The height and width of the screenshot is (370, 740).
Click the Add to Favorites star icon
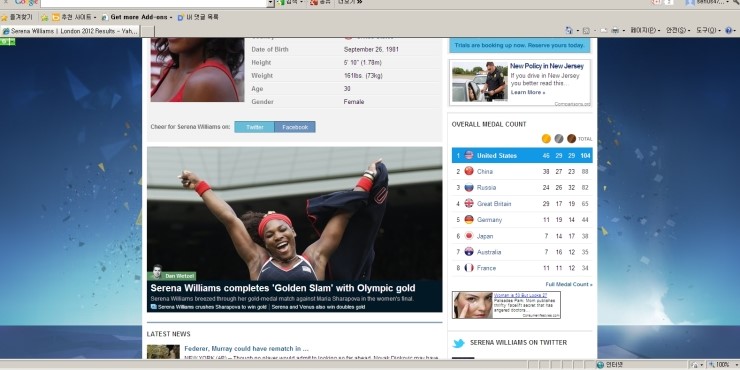tap(44, 17)
